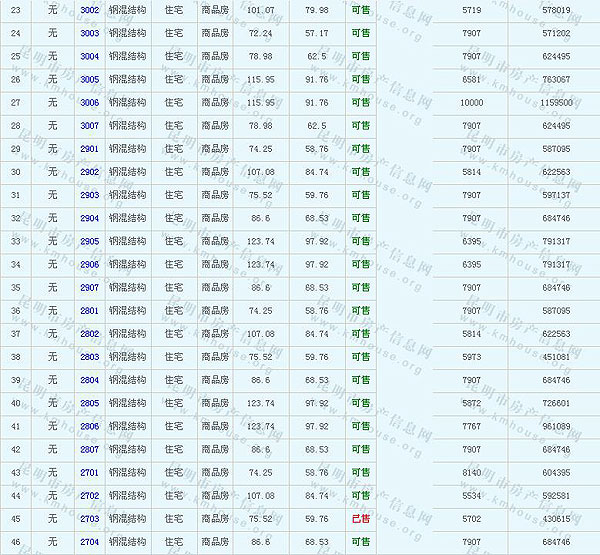Viewport: 600px width, 555px height.
Task: Select room 3006 link
Action: pos(89,103)
